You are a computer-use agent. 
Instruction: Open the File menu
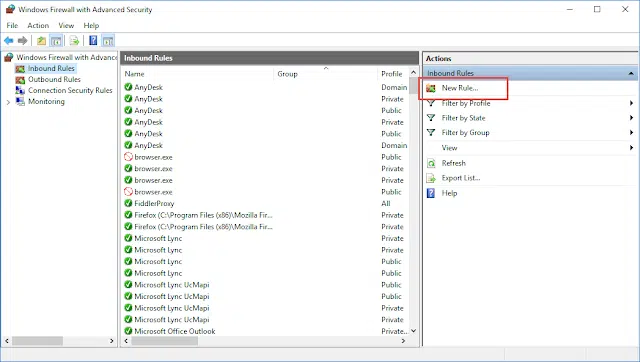pyautogui.click(x=12, y=25)
